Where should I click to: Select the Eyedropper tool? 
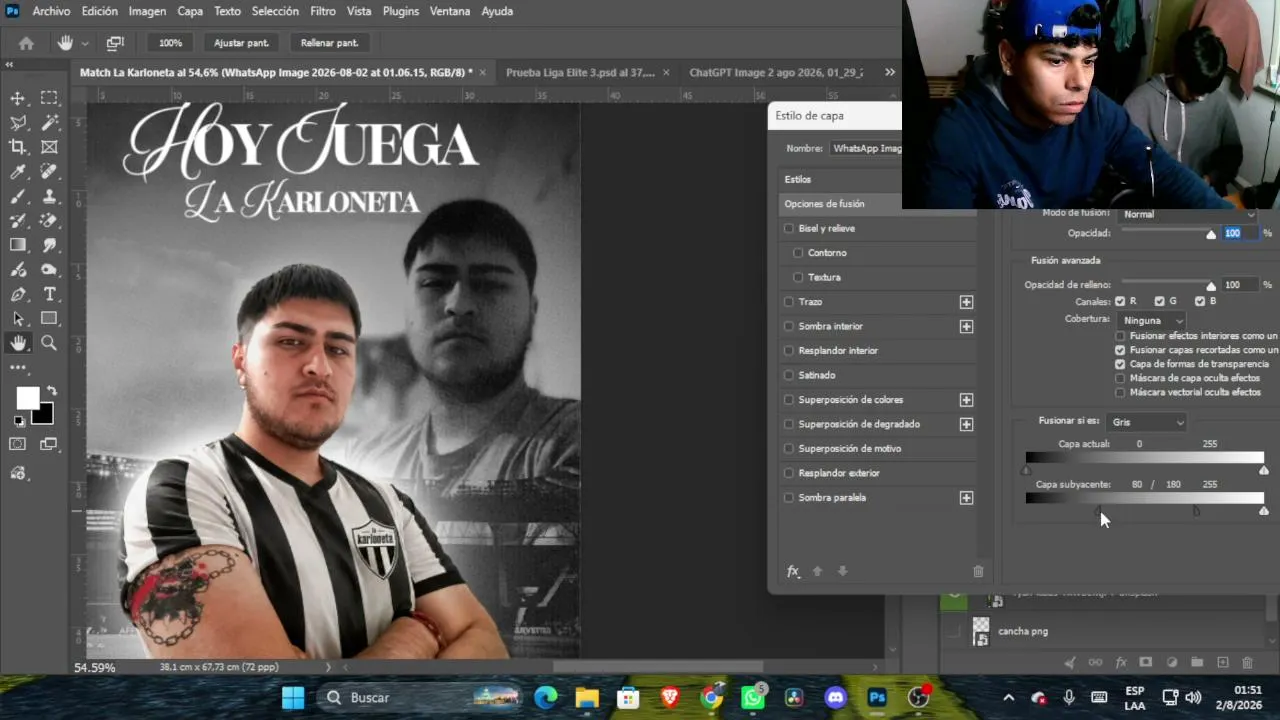18,172
